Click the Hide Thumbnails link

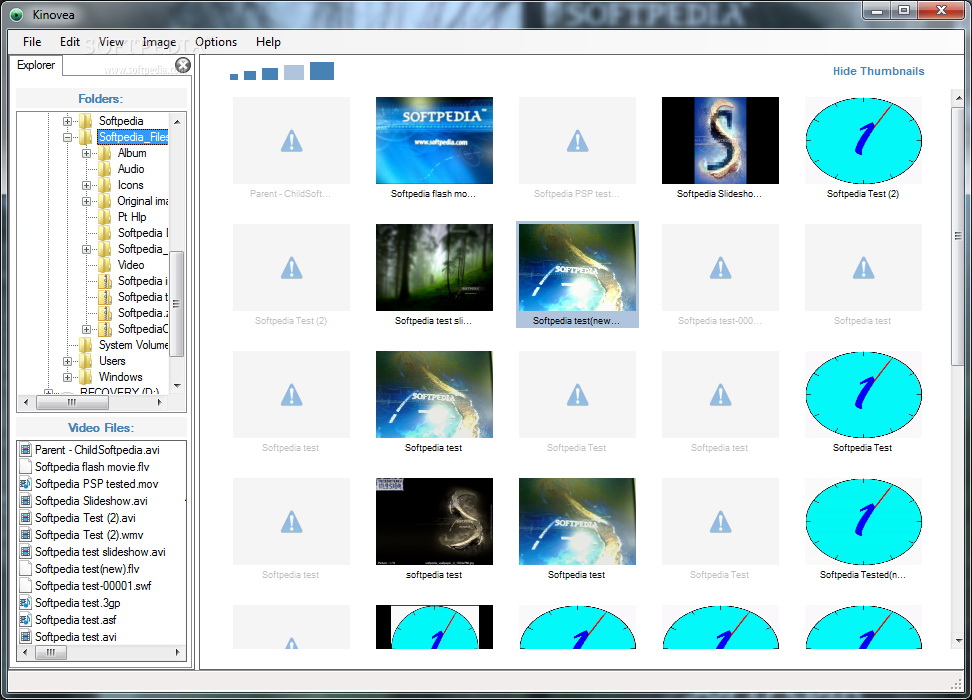click(x=878, y=71)
